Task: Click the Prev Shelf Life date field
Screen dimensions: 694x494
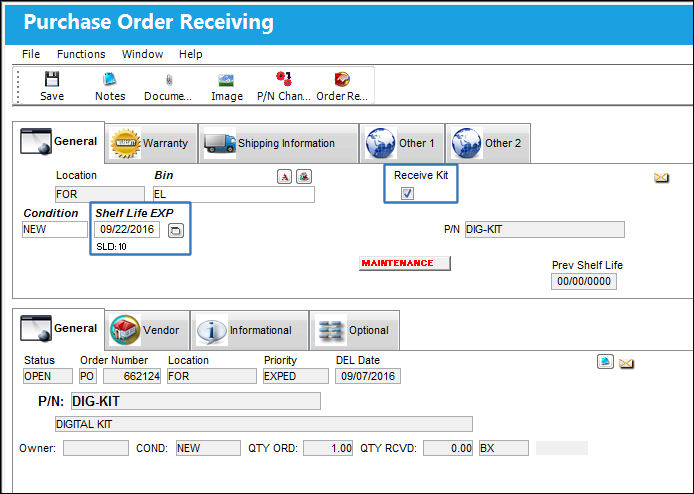Action: click(584, 282)
